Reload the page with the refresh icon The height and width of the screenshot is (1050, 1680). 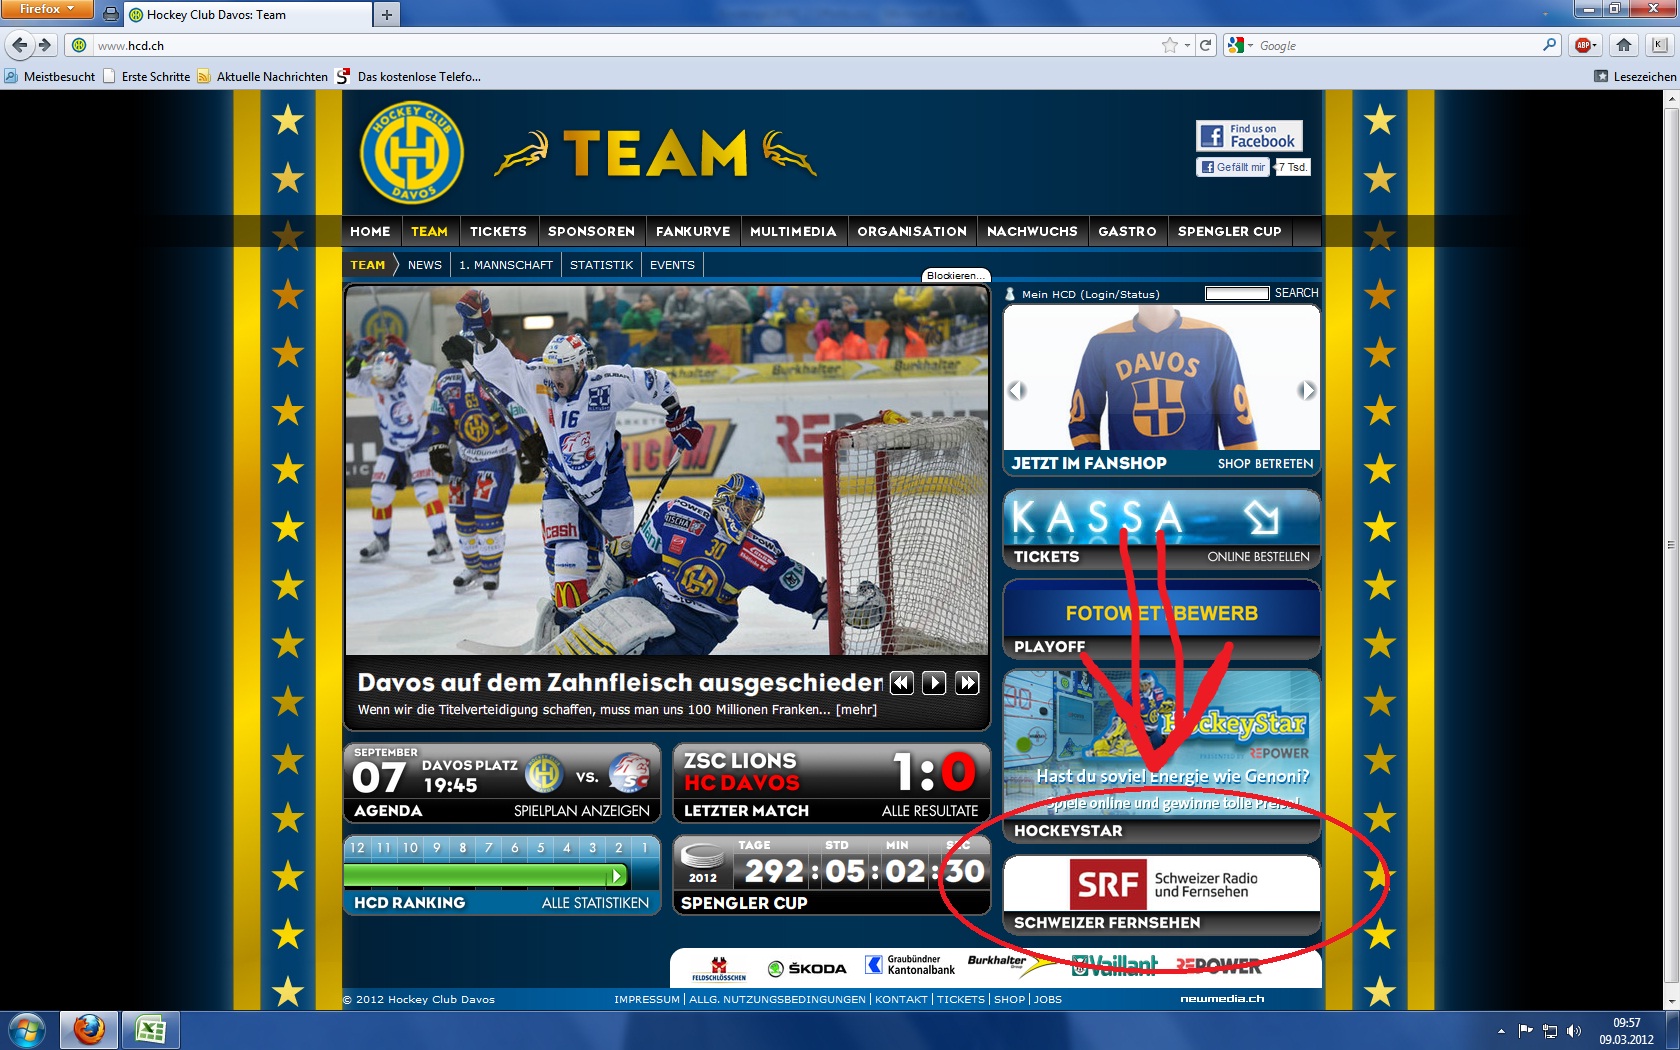coord(1206,45)
